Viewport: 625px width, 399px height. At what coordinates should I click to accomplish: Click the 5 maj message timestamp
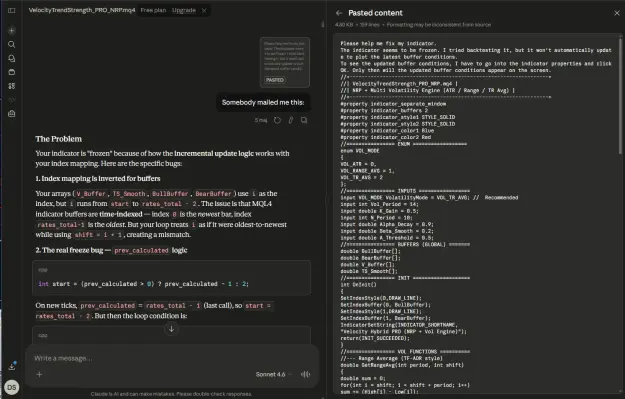click(x=261, y=120)
